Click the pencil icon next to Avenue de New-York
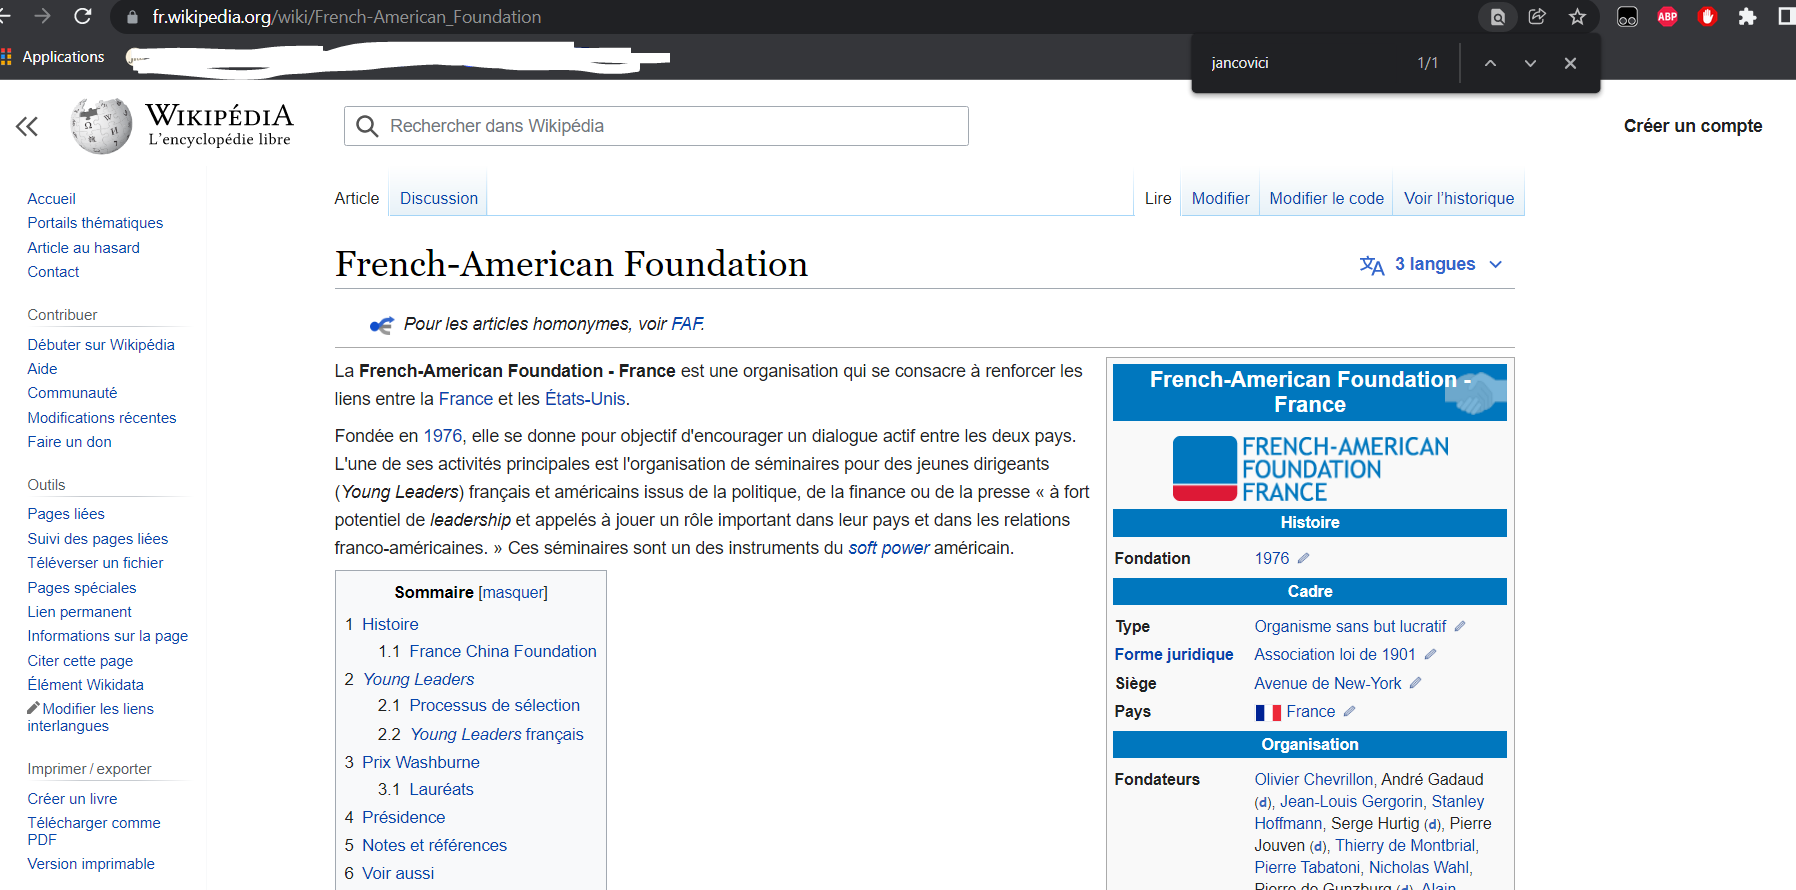 (x=1415, y=683)
